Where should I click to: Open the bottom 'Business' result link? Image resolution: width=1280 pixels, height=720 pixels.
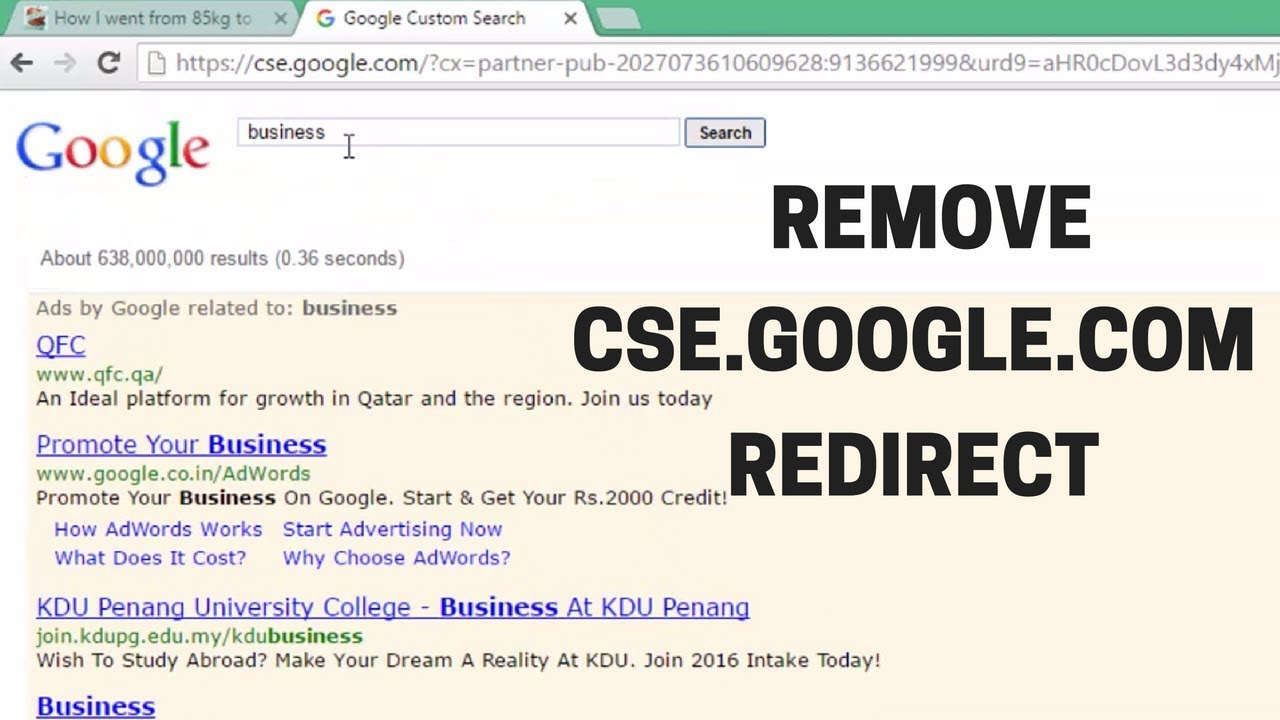96,706
